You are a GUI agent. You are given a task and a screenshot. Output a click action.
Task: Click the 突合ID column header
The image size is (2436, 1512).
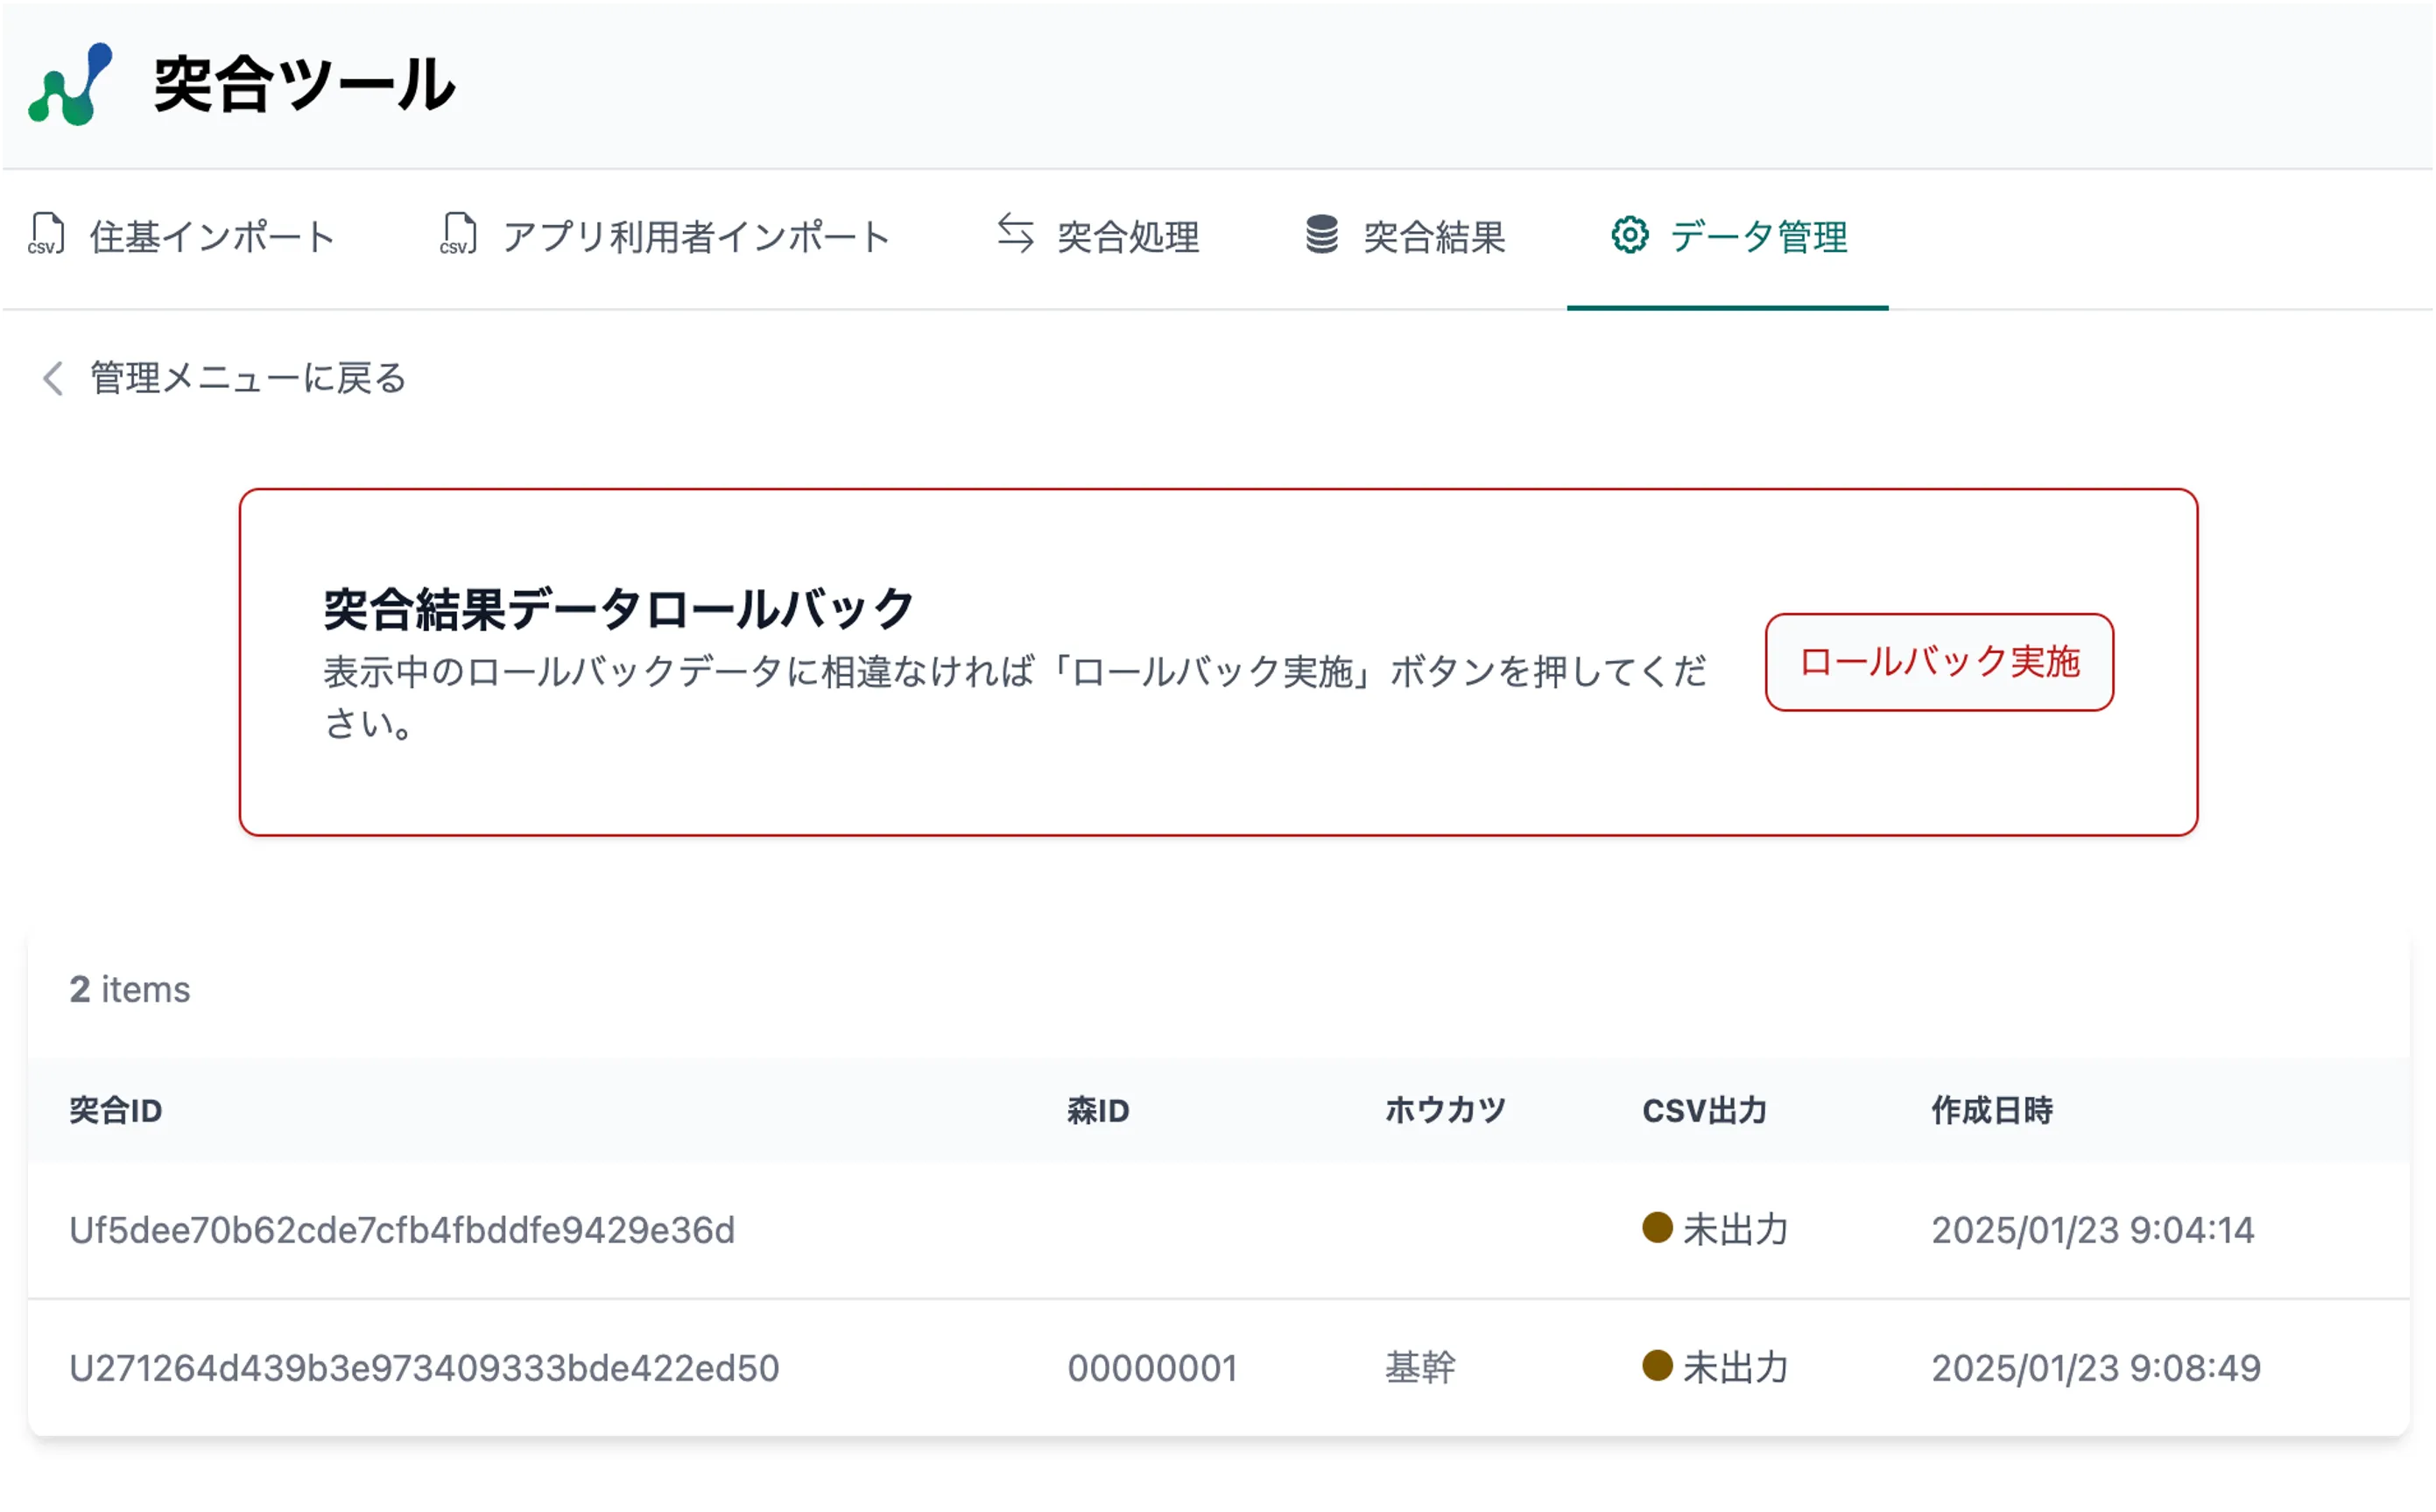pyautogui.click(x=116, y=1110)
